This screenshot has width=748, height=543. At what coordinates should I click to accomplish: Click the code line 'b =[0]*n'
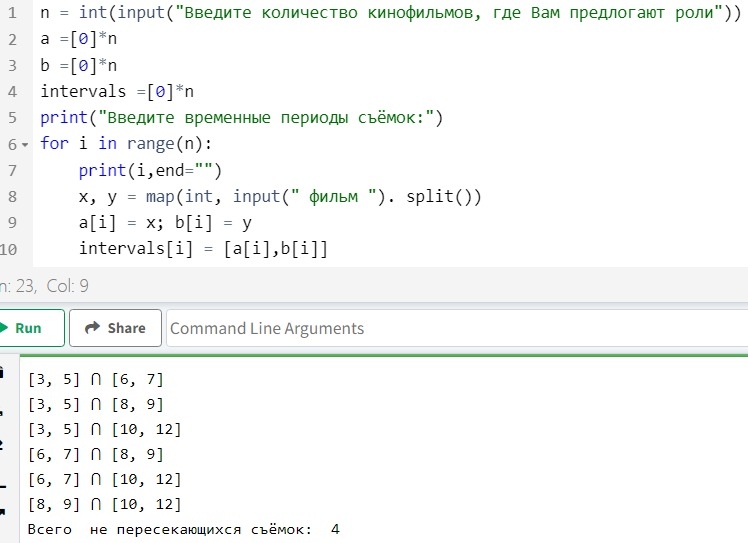pos(79,65)
